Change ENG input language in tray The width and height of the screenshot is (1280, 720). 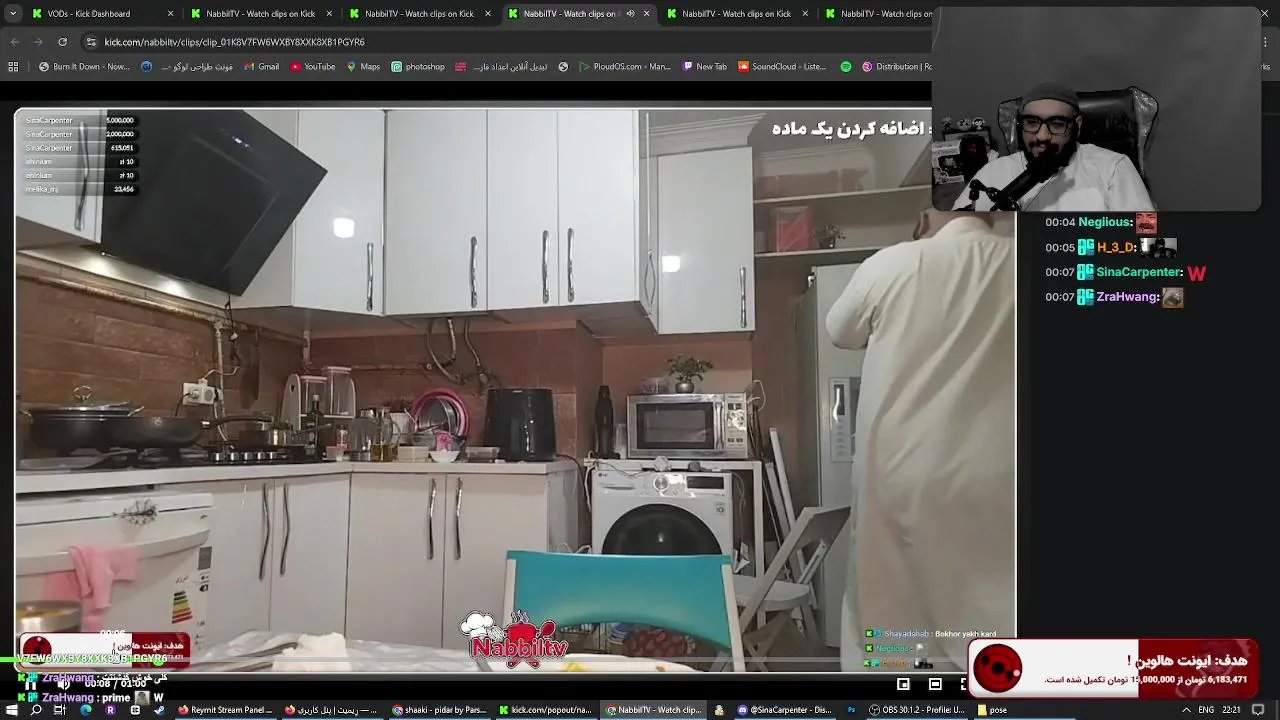(1207, 710)
